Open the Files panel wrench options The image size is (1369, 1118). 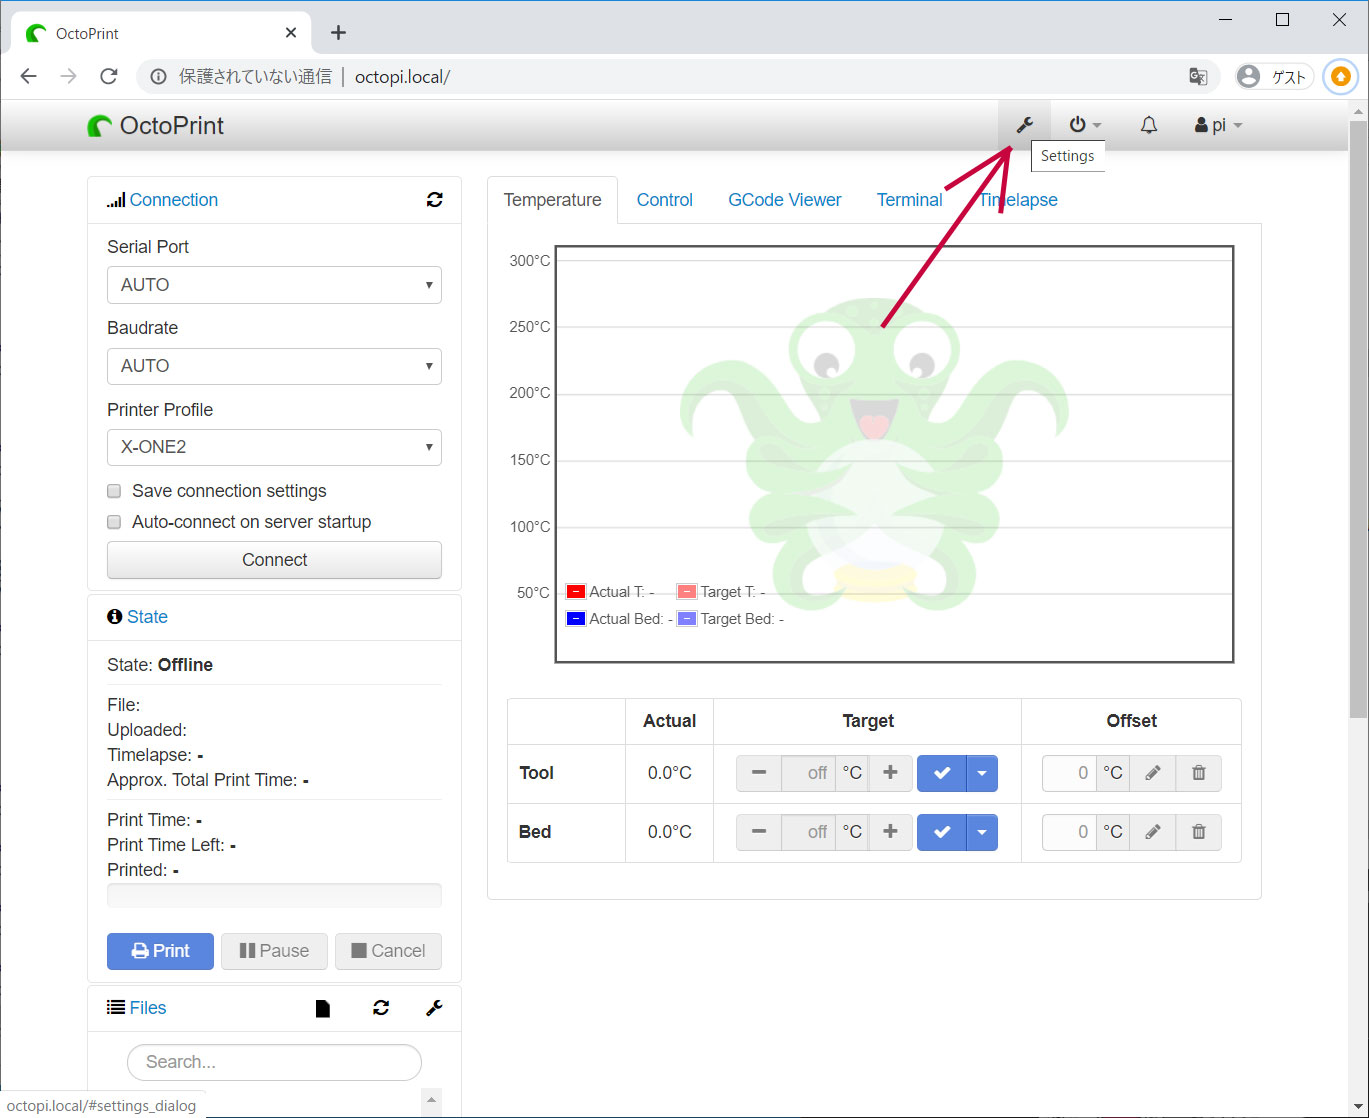click(x=434, y=1008)
